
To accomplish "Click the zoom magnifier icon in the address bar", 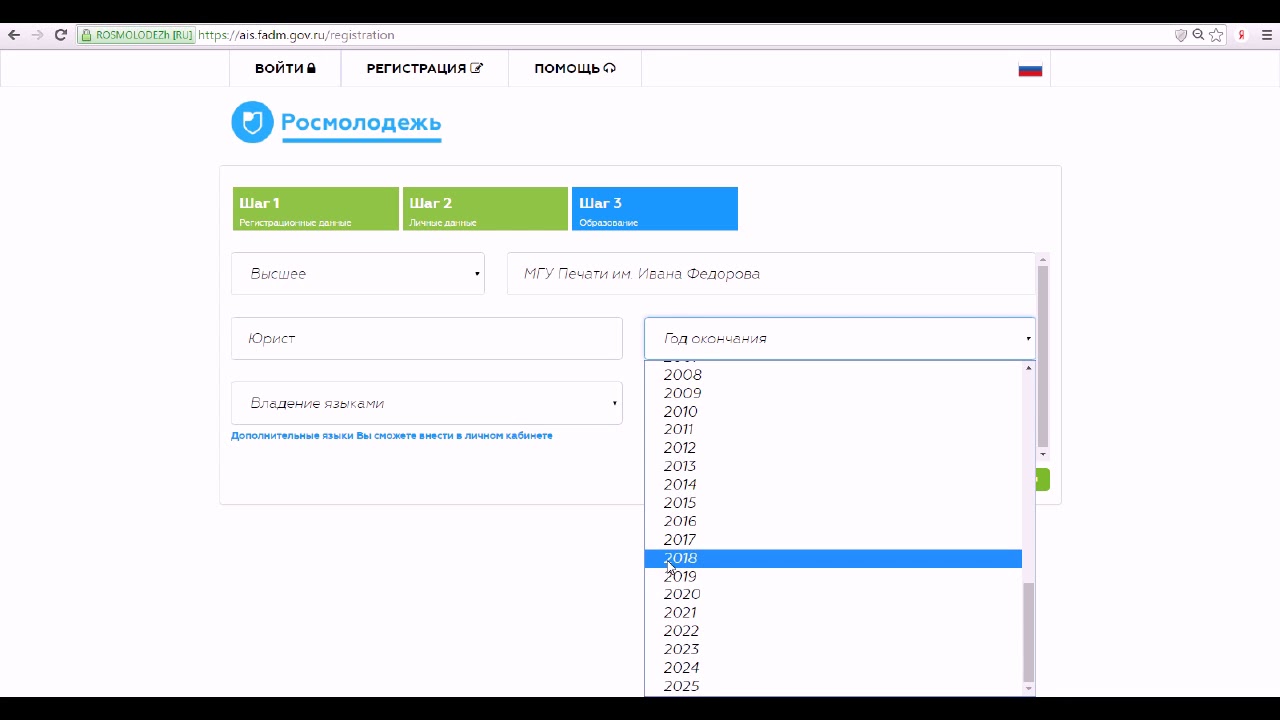I will 1198,35.
